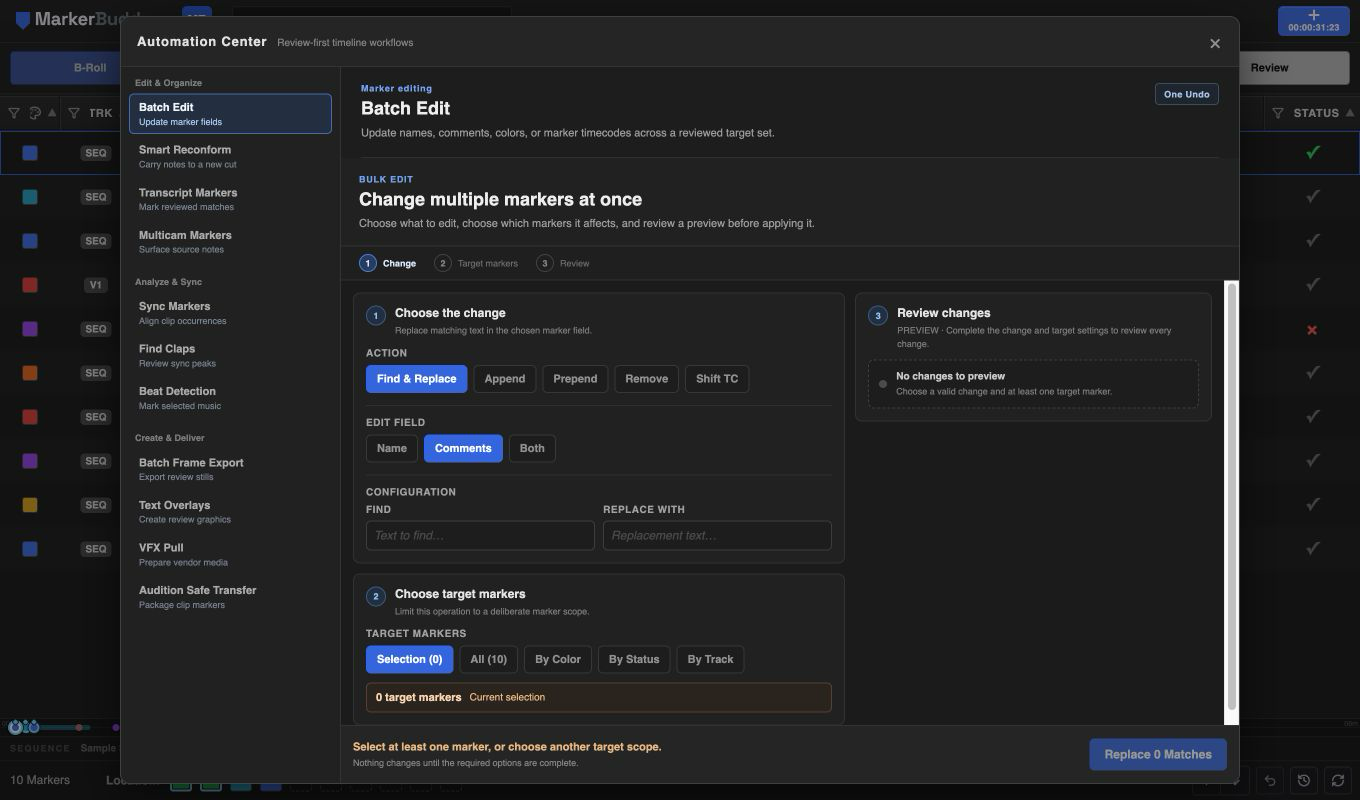Select Sync Markers in sidebar

(x=230, y=313)
